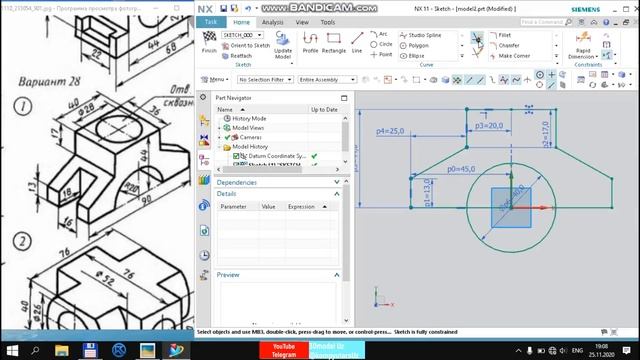640x360 pixels.
Task: Open the Web Browser sidebar tab
Action: point(204,231)
